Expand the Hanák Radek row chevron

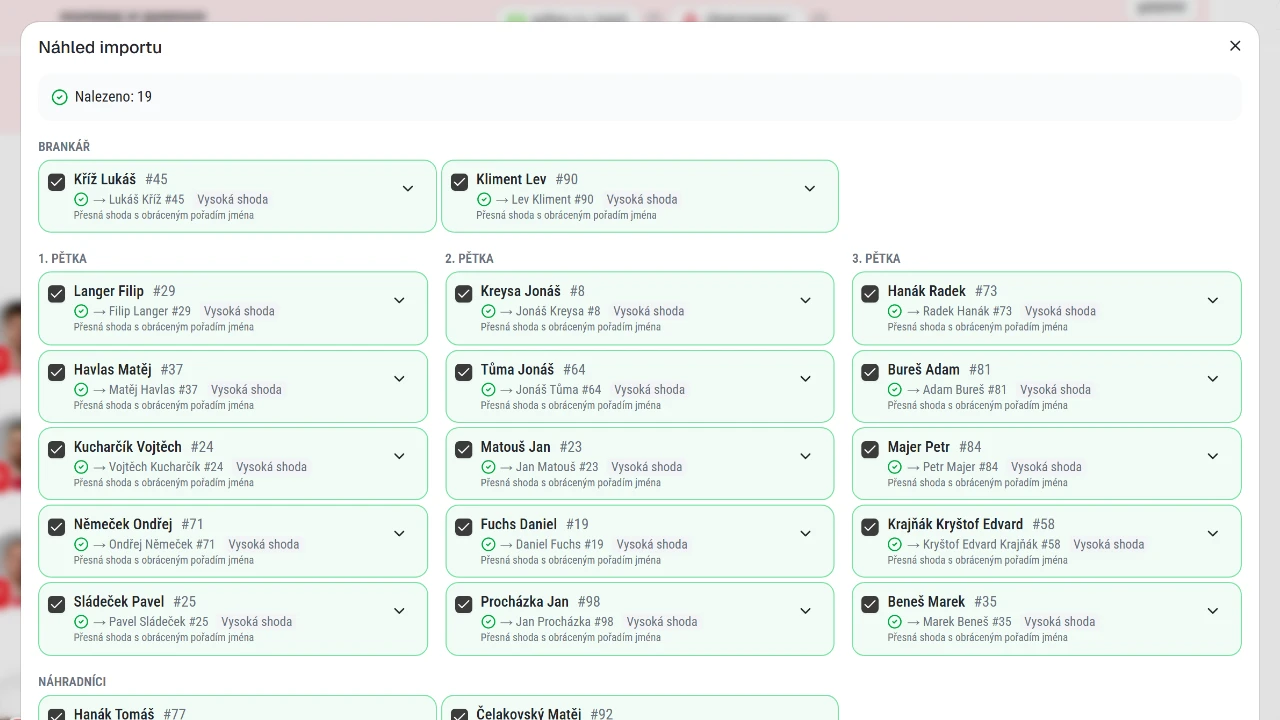pyautogui.click(x=1213, y=300)
